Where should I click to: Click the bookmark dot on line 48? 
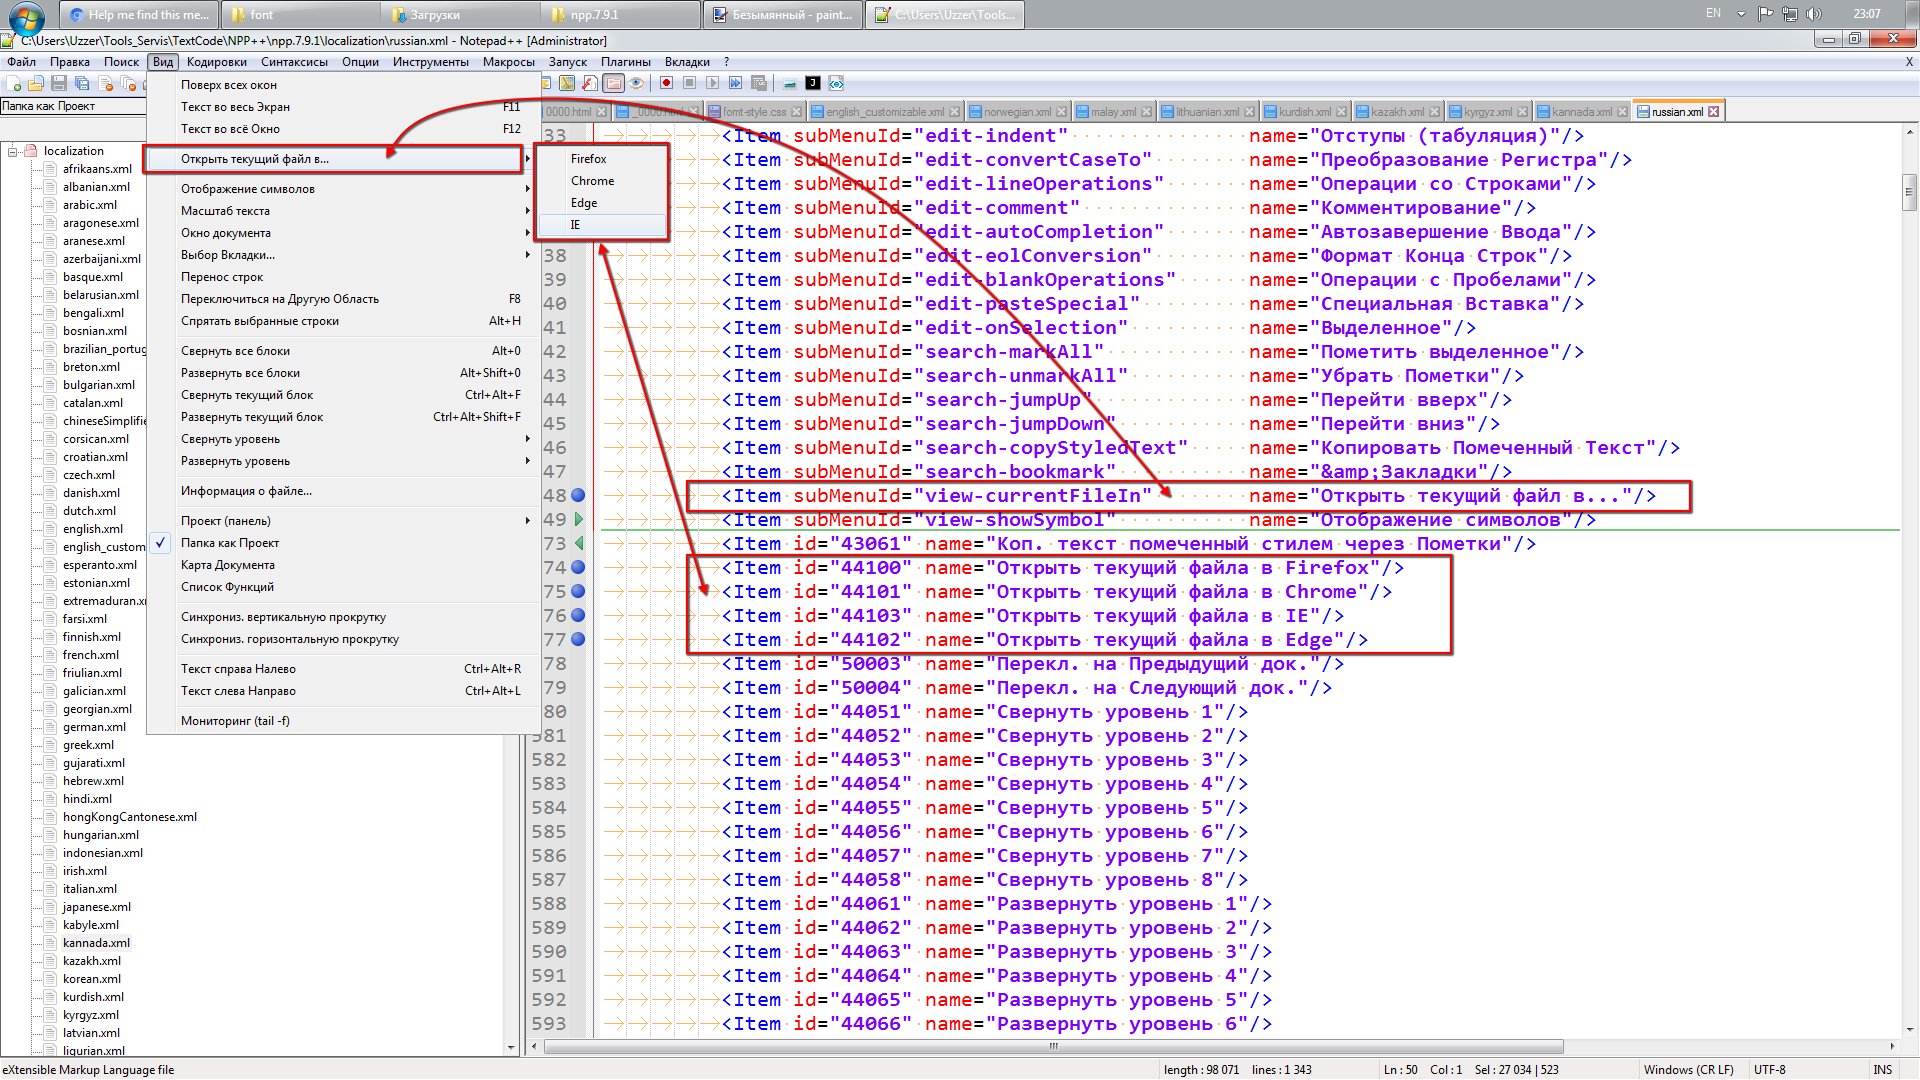coord(578,495)
